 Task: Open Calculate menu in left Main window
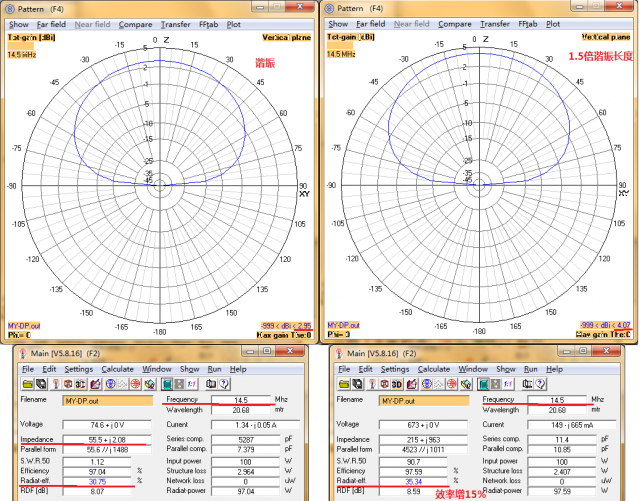[x=118, y=369]
